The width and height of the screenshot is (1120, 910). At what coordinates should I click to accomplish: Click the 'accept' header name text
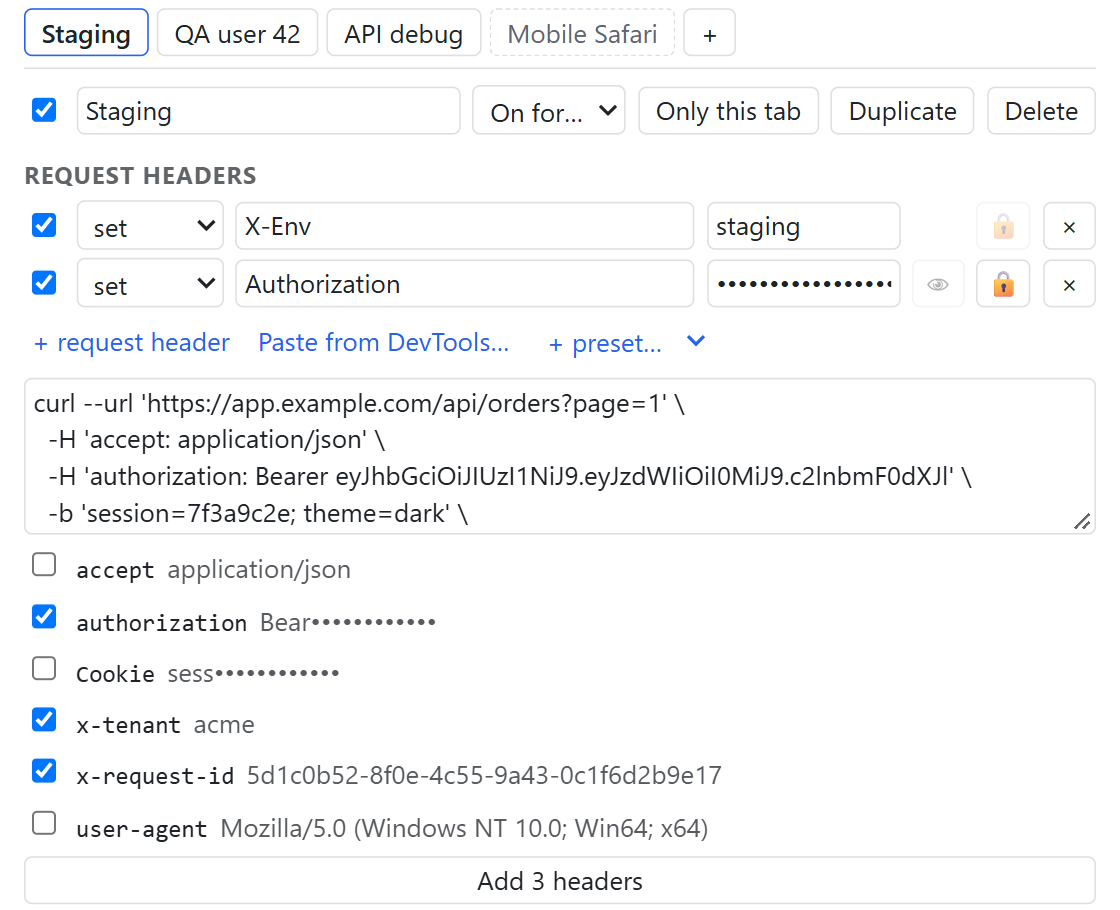pyautogui.click(x=115, y=570)
